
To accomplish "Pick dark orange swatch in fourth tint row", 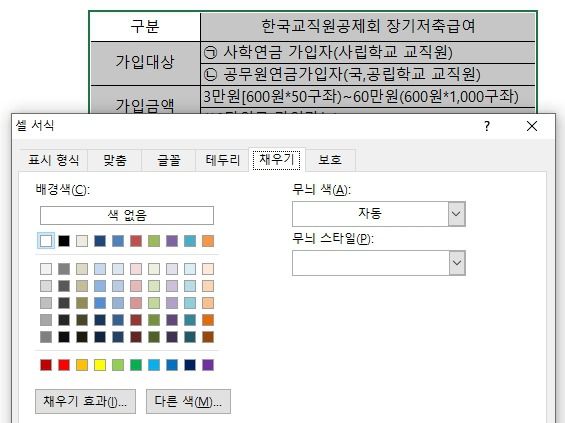I will [208, 320].
